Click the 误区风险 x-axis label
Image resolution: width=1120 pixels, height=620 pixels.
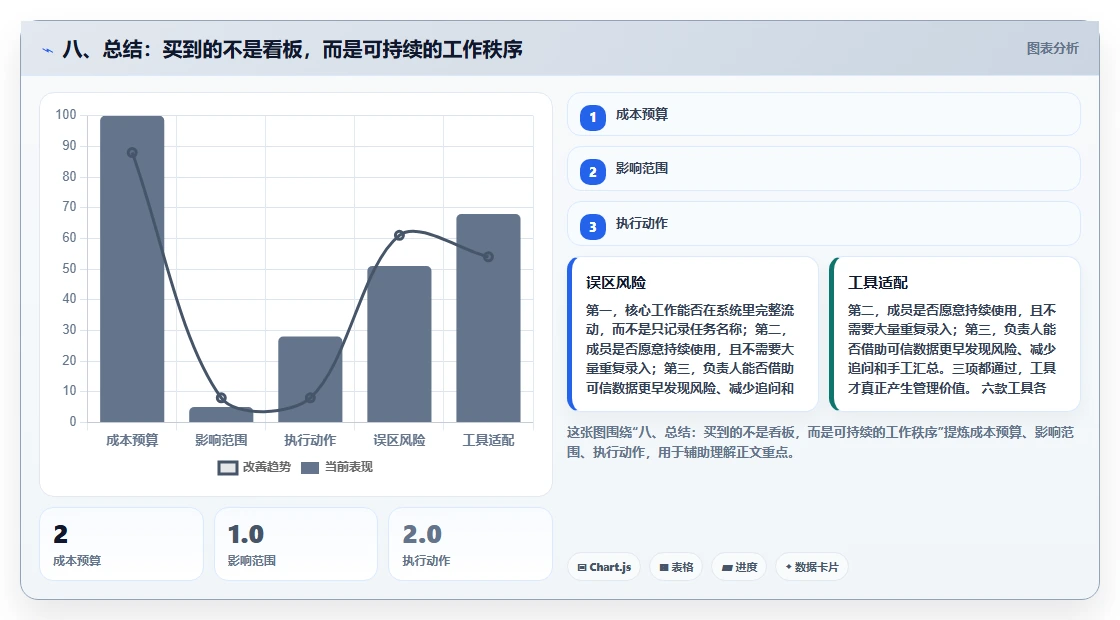click(x=399, y=441)
